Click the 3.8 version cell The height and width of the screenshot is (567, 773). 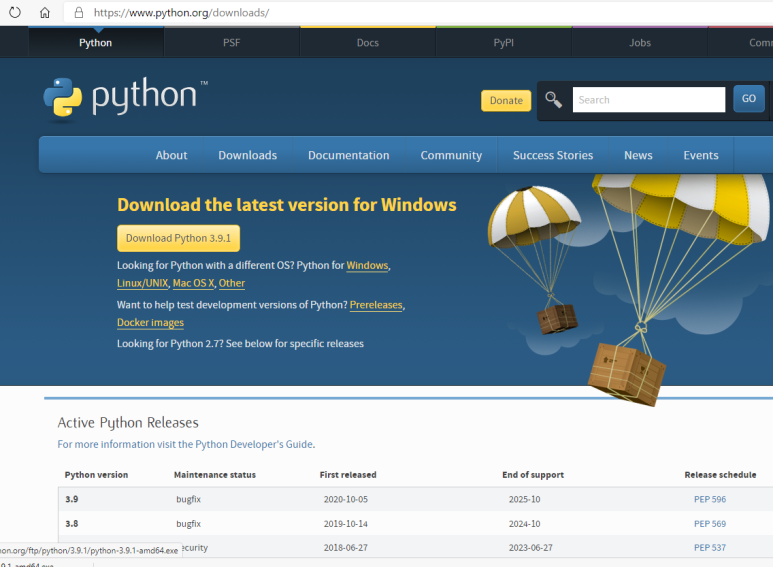pos(72,524)
